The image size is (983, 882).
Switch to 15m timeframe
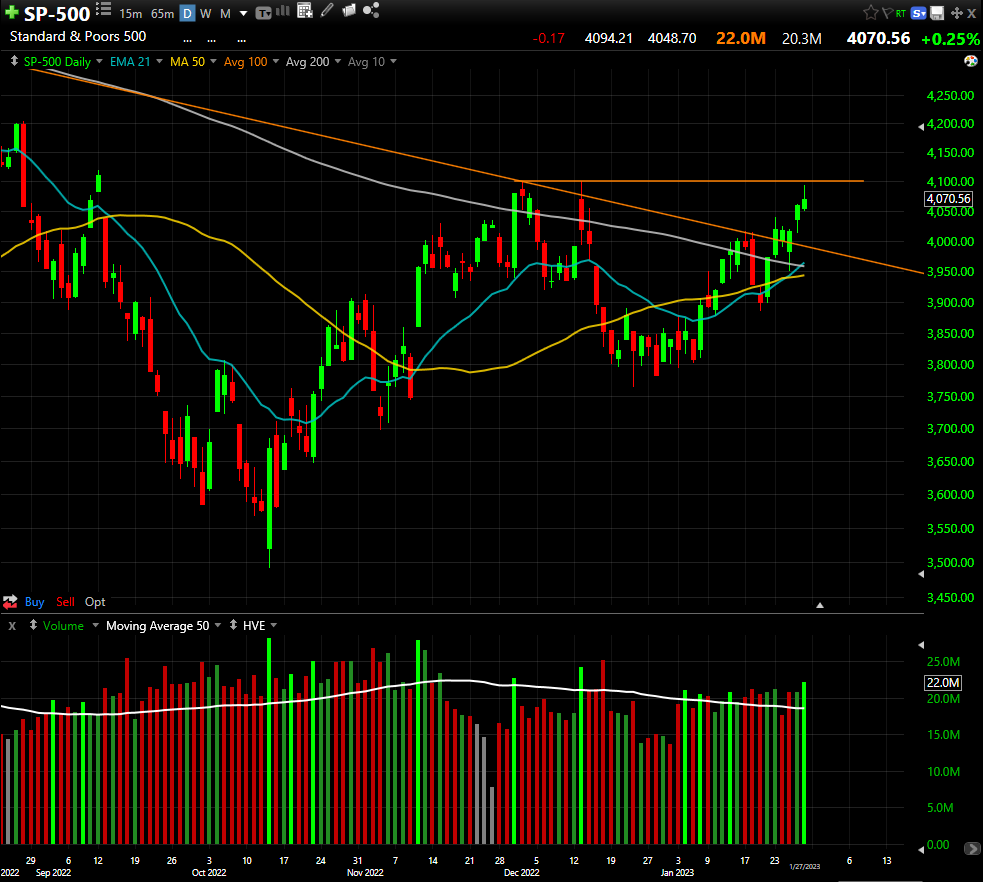[130, 14]
